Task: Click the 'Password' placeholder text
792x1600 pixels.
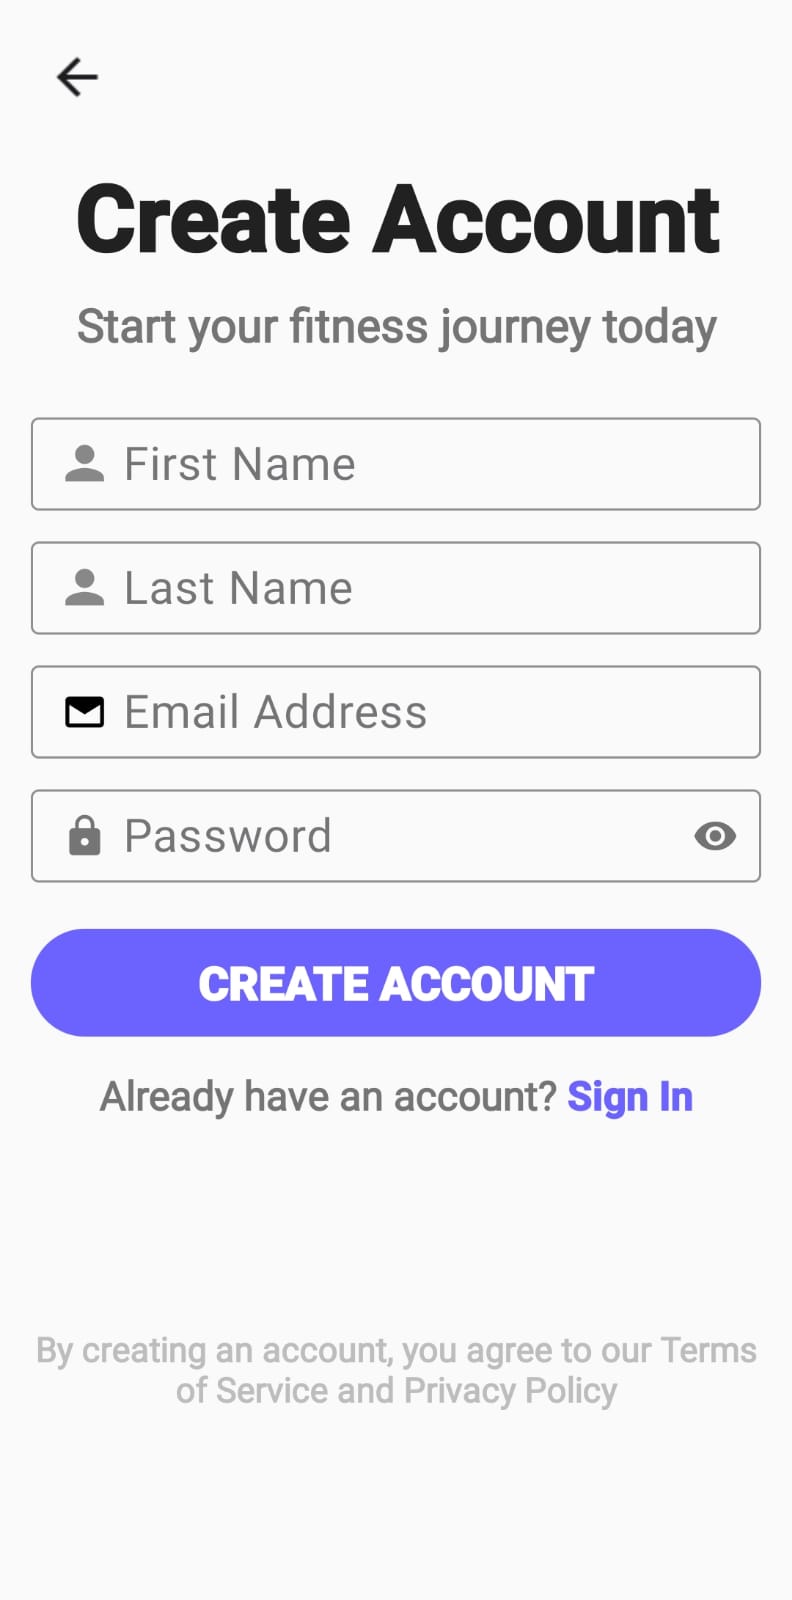Action: [228, 836]
